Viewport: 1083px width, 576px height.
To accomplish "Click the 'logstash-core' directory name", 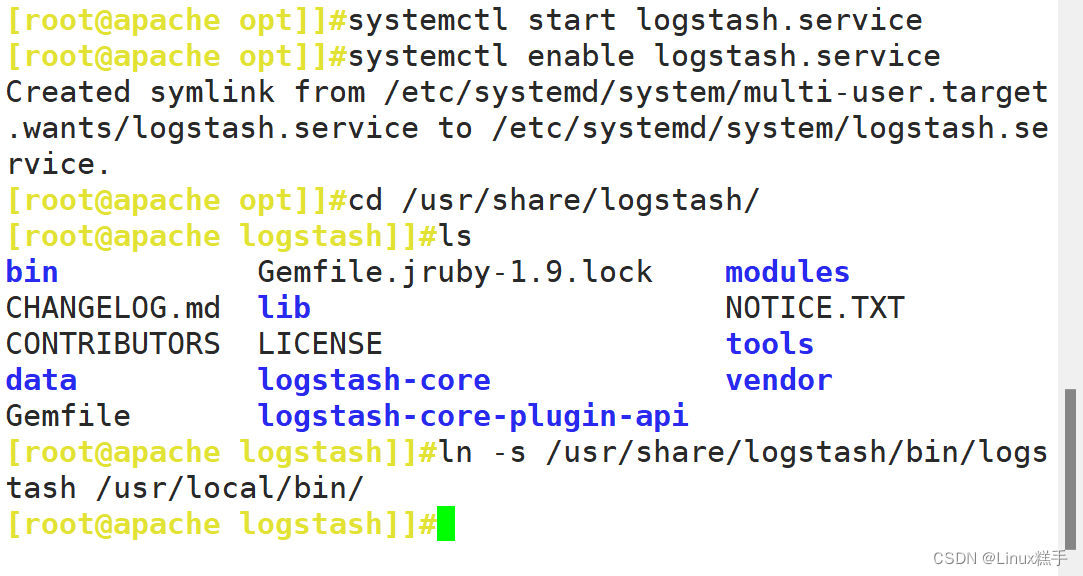I will click(x=374, y=380).
